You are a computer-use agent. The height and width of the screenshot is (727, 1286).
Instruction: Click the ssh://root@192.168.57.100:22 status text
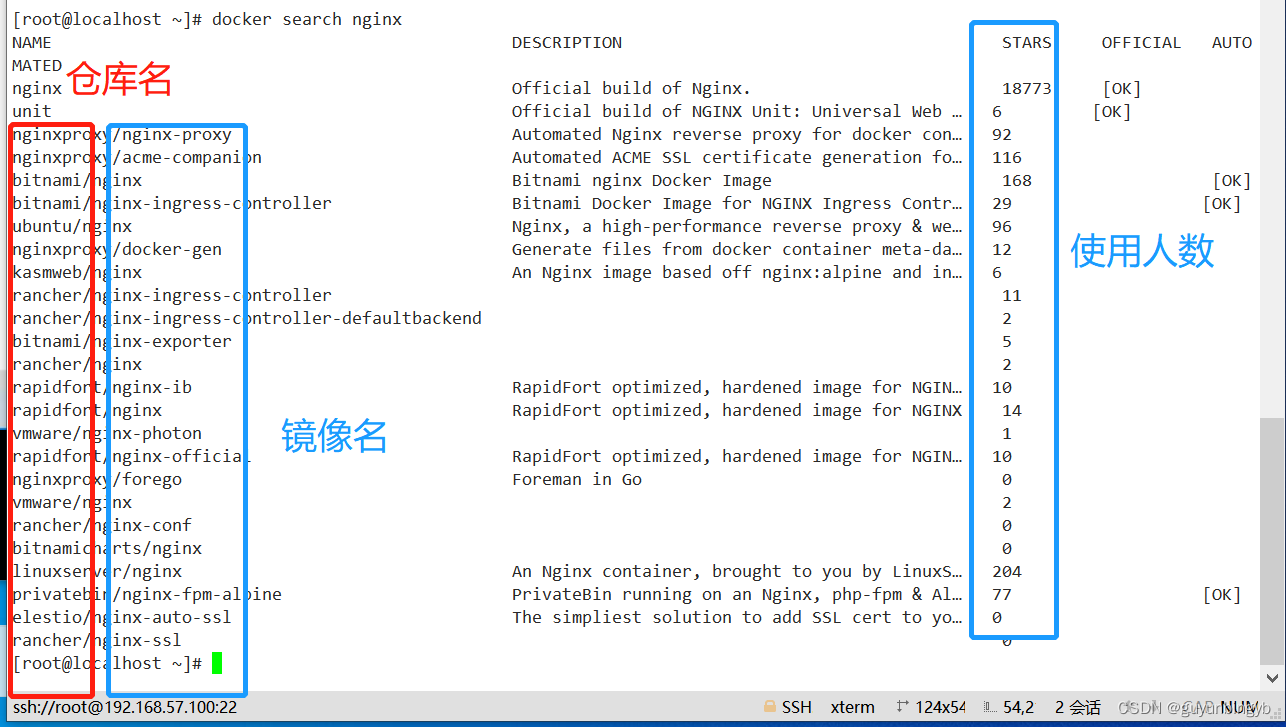point(125,707)
